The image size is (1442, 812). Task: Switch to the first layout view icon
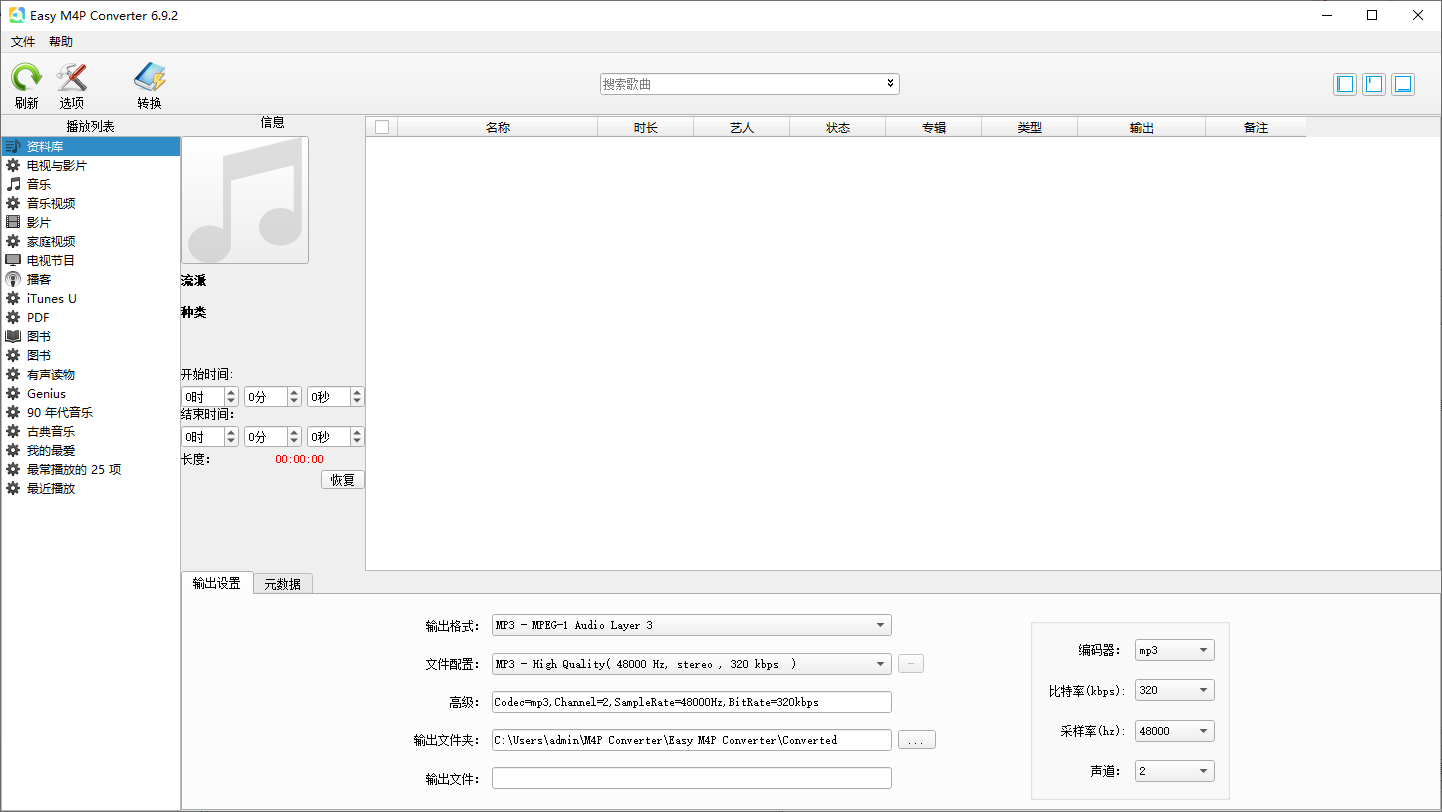(x=1345, y=84)
